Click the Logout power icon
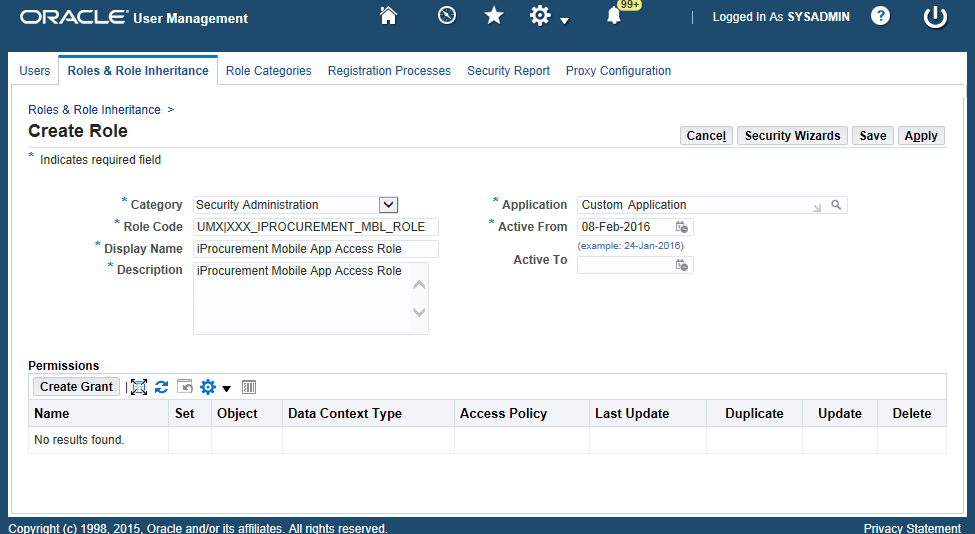The width and height of the screenshot is (975, 534). click(935, 17)
